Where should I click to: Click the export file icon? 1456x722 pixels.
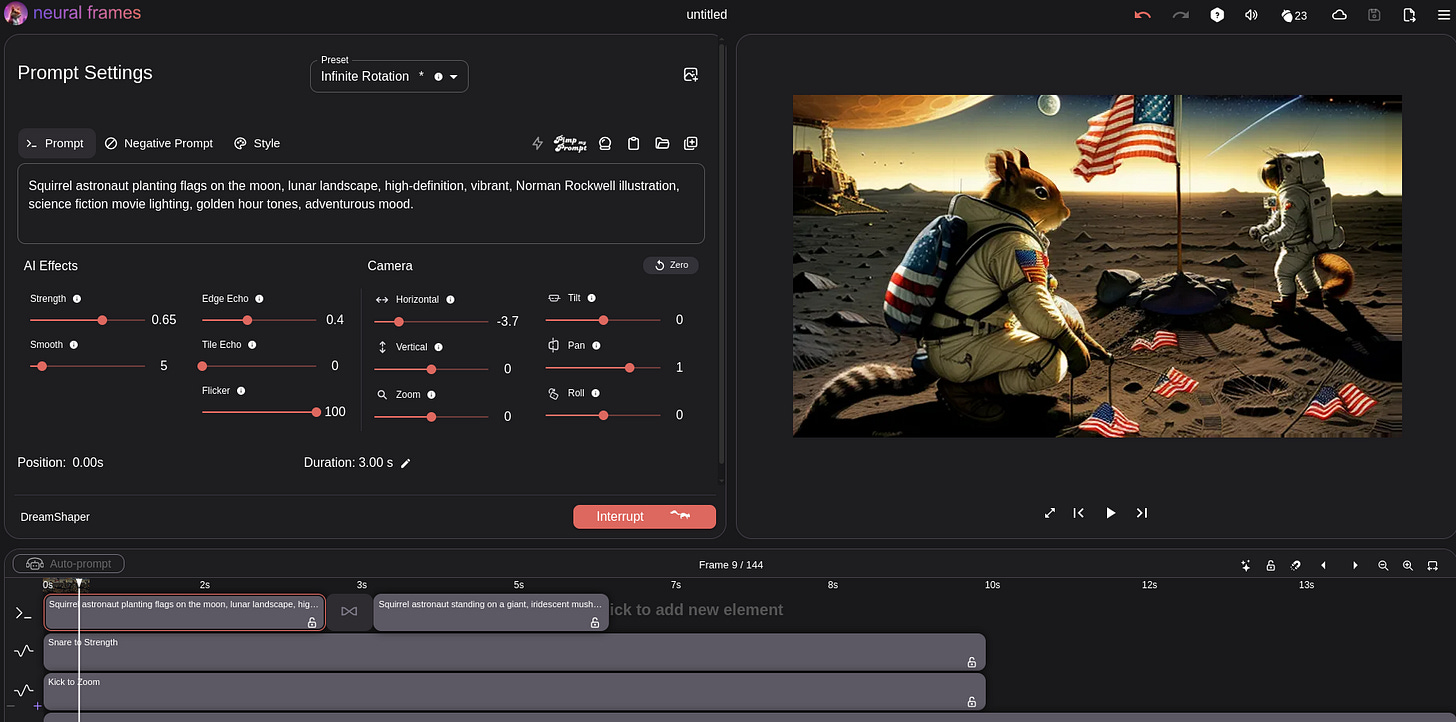click(x=1409, y=15)
